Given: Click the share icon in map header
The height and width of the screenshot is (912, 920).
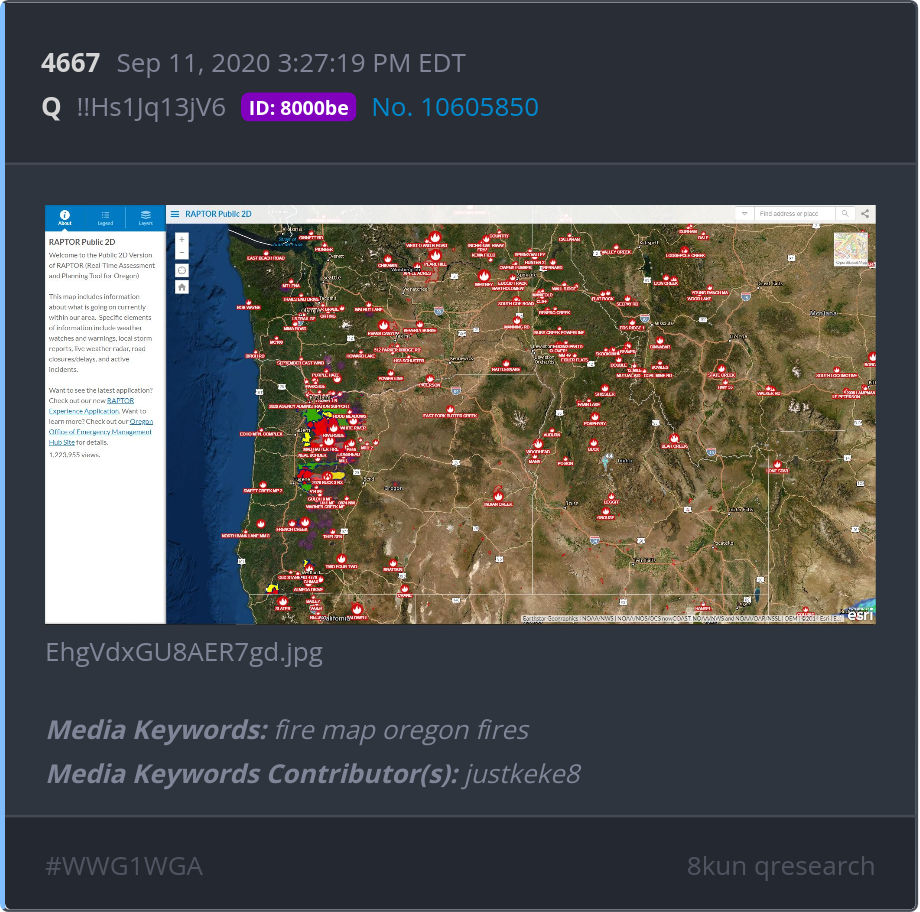Looking at the screenshot, I should tap(865, 214).
